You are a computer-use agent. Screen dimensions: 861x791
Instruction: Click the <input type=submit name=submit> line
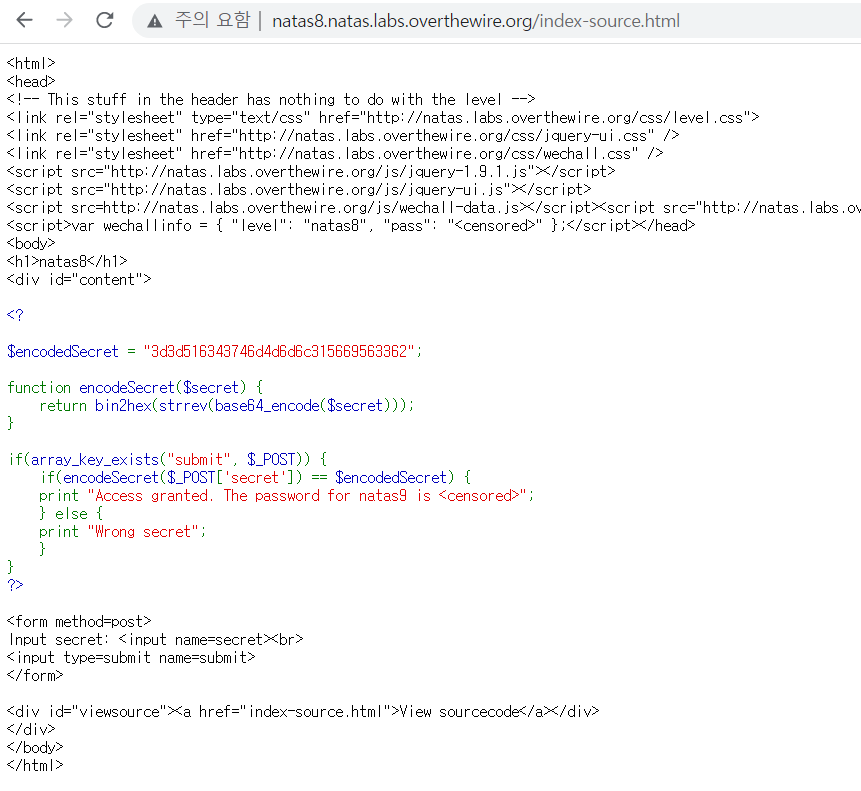tap(131, 658)
